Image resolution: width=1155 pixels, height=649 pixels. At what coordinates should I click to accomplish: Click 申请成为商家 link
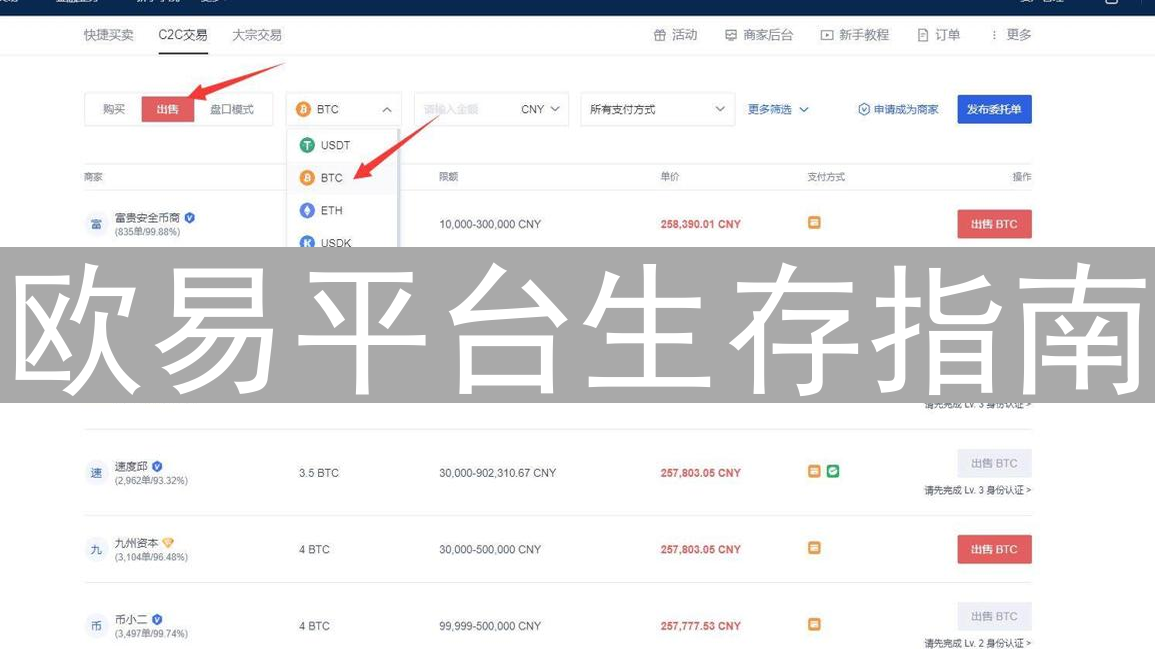point(898,109)
